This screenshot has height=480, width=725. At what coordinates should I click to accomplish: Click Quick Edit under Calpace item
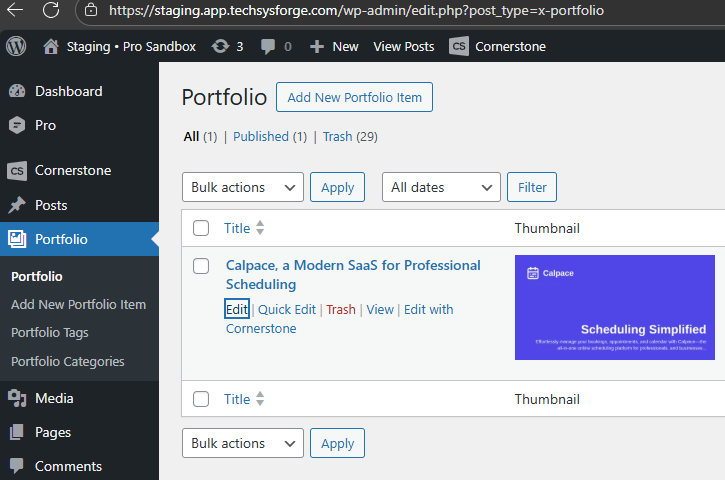(x=287, y=309)
